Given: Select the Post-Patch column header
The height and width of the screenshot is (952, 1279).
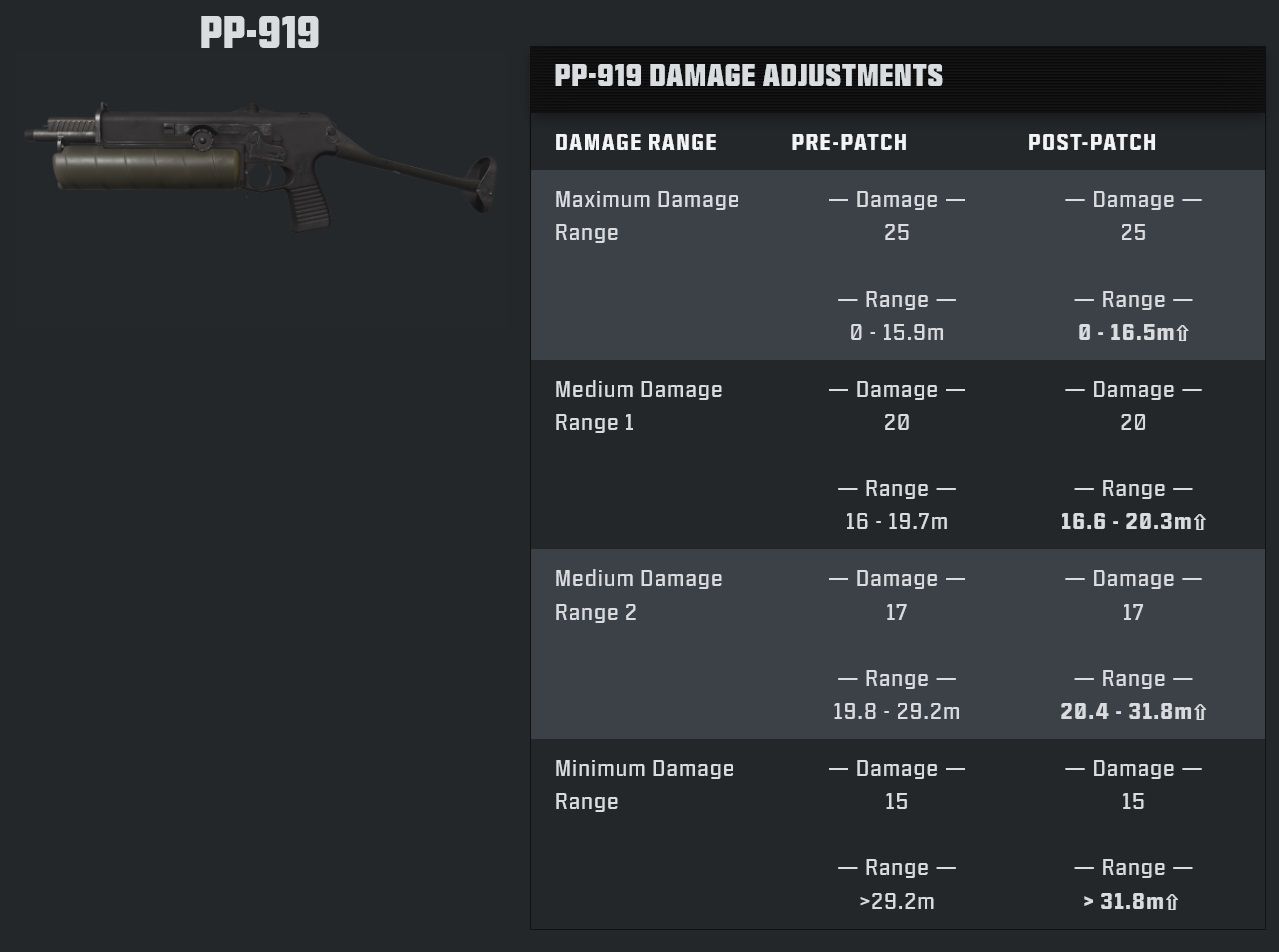Looking at the screenshot, I should (1092, 143).
